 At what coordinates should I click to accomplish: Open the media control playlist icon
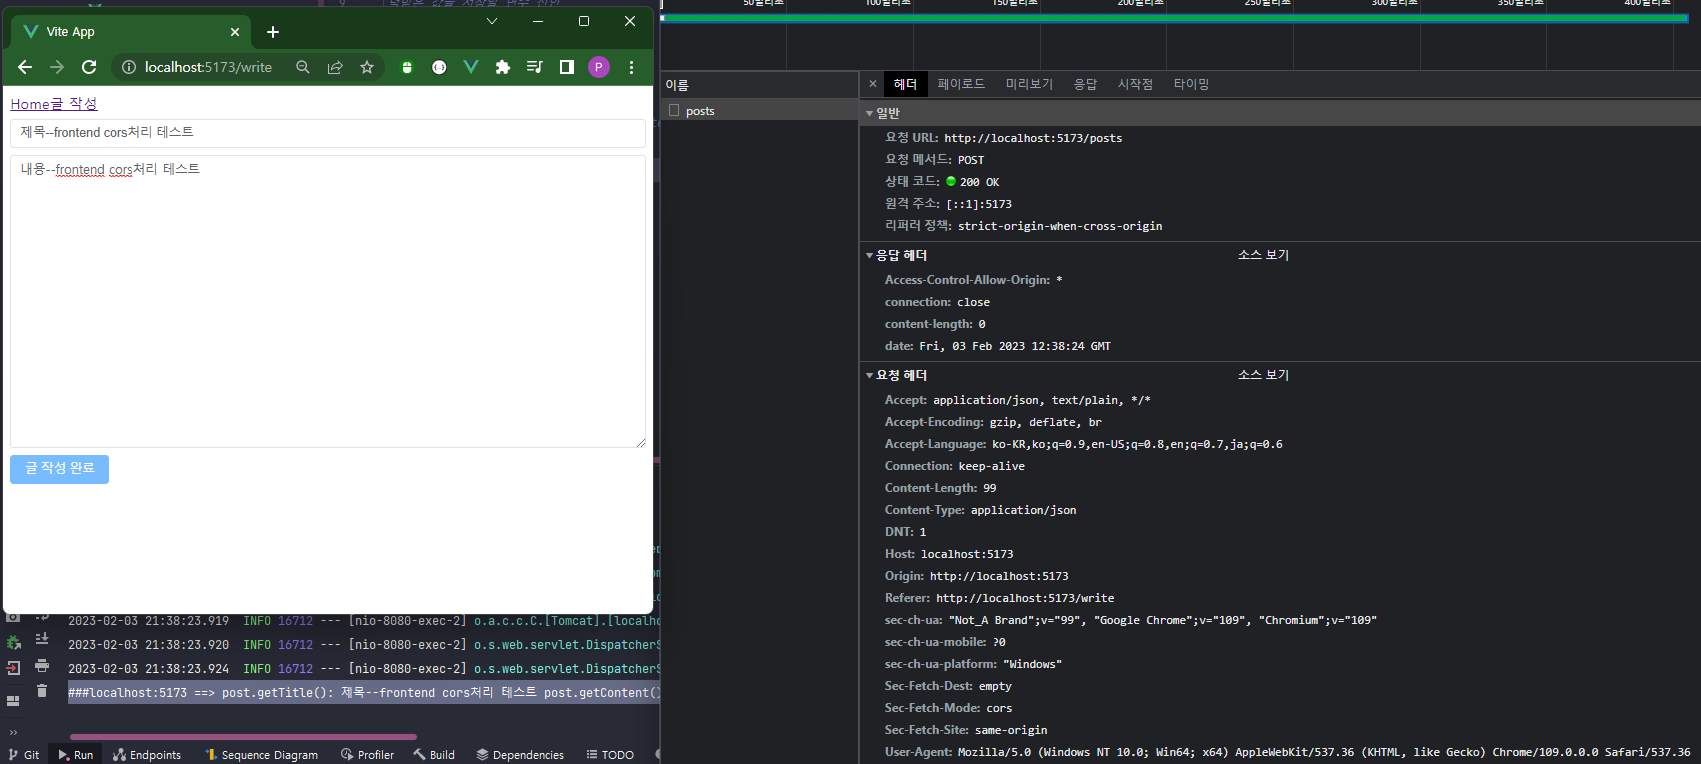tap(535, 67)
